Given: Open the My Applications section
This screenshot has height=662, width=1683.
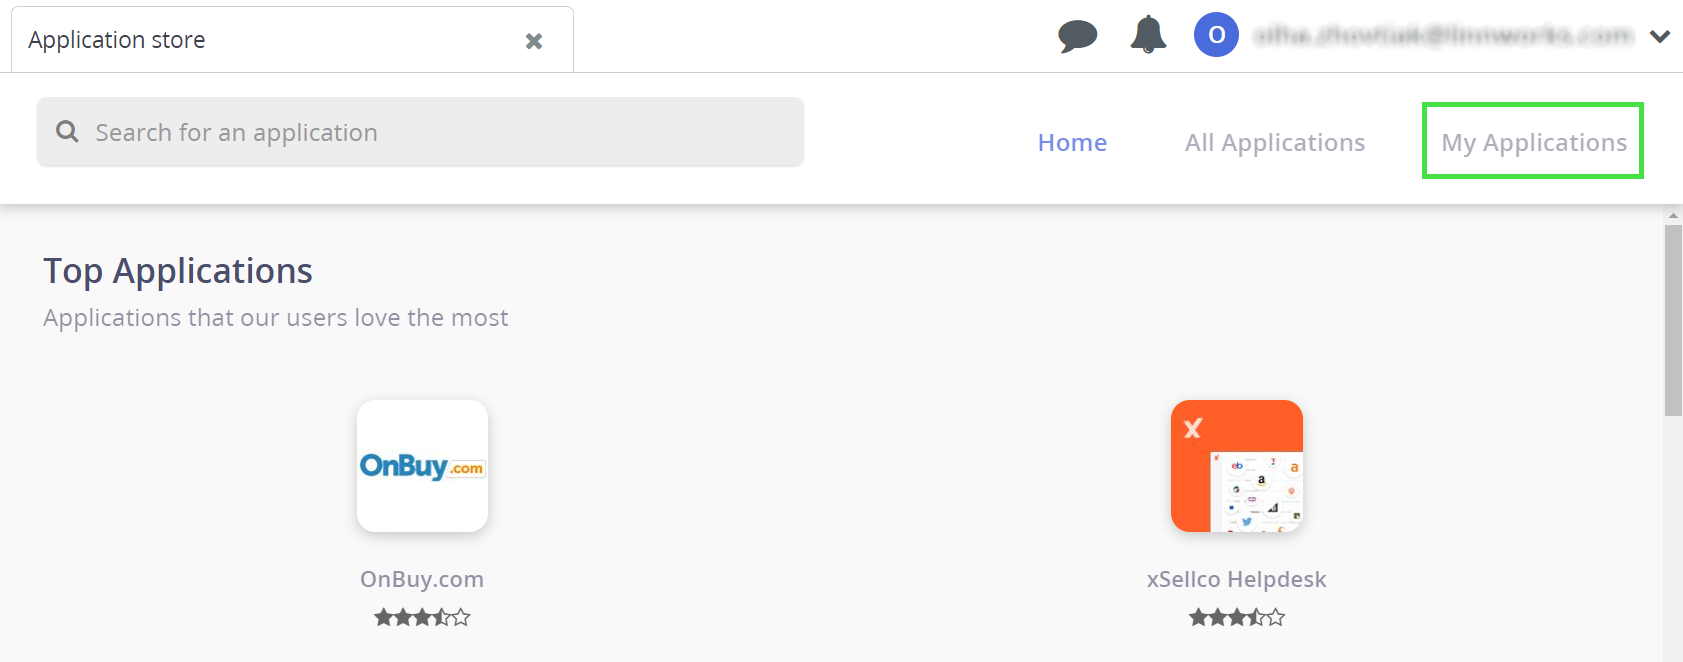Looking at the screenshot, I should click(x=1533, y=143).
